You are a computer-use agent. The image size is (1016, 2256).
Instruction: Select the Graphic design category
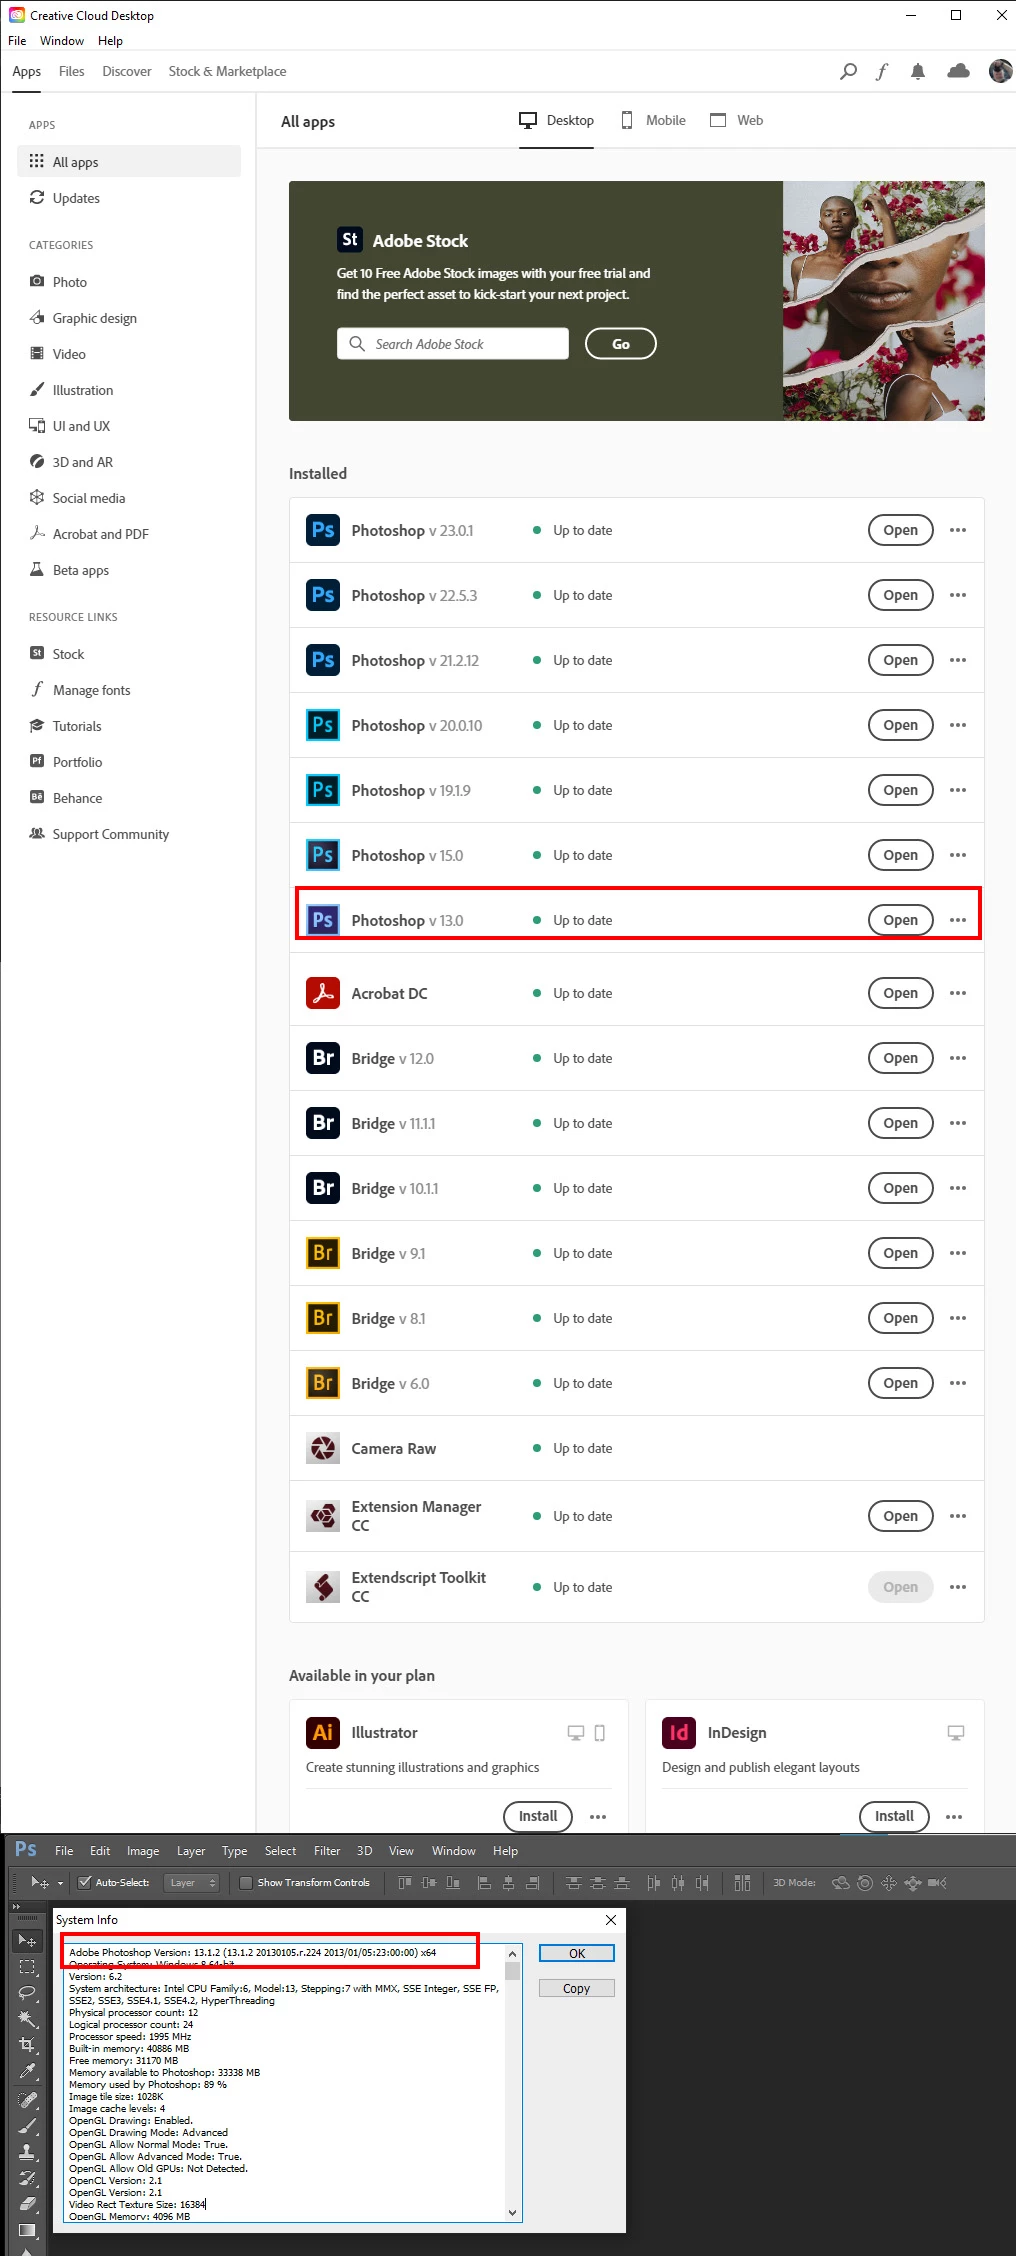click(x=129, y=318)
